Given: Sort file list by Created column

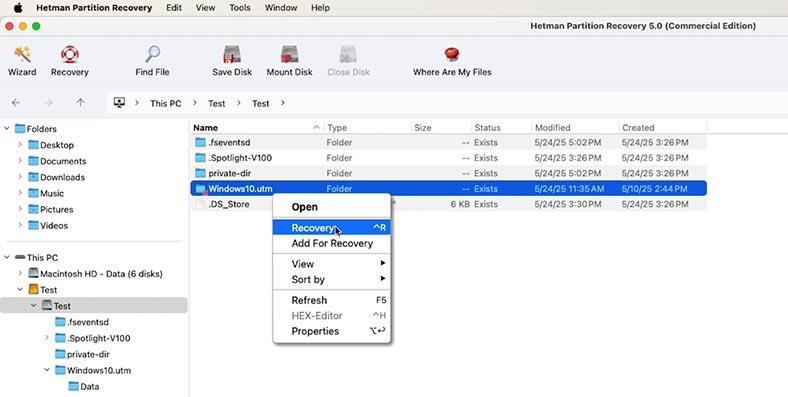Looking at the screenshot, I should (x=663, y=128).
